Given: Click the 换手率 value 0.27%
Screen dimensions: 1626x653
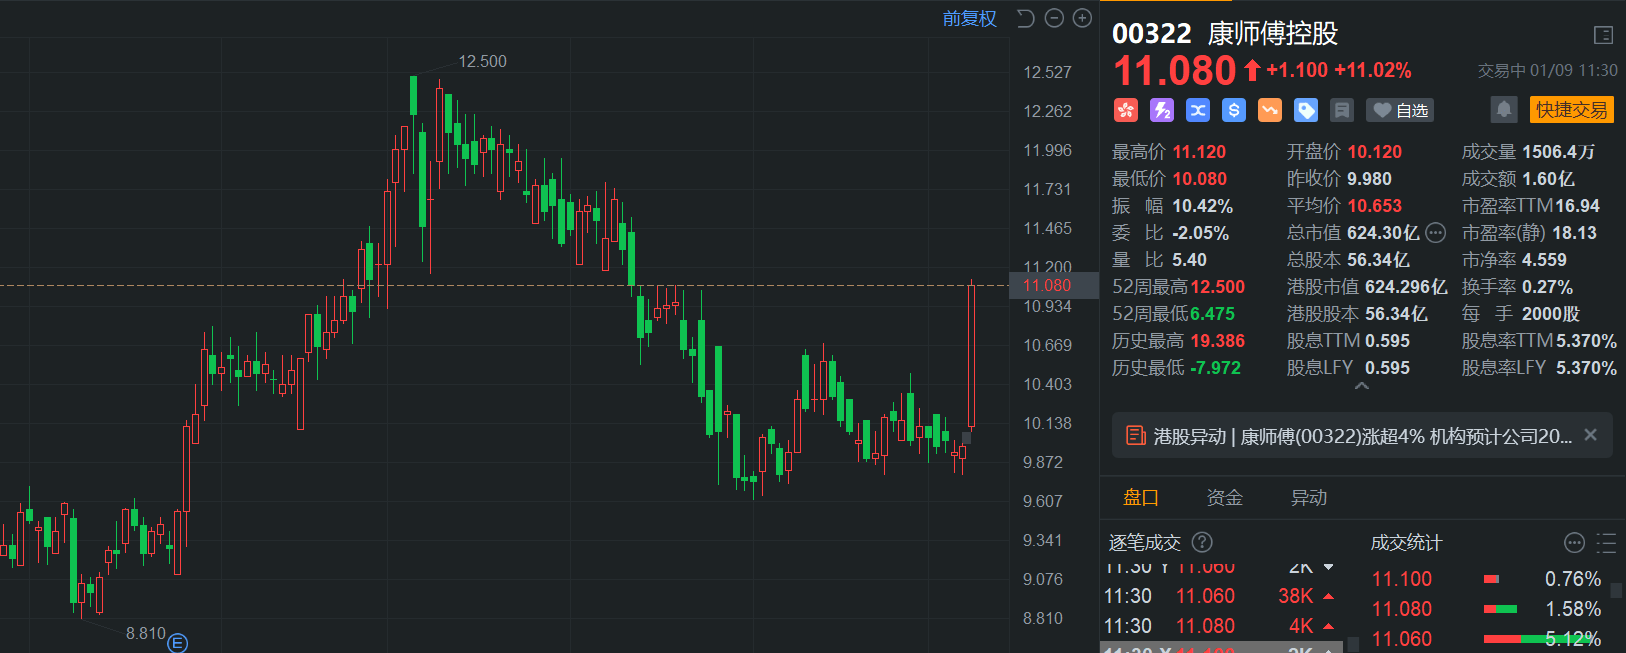Looking at the screenshot, I should pyautogui.click(x=1547, y=287).
